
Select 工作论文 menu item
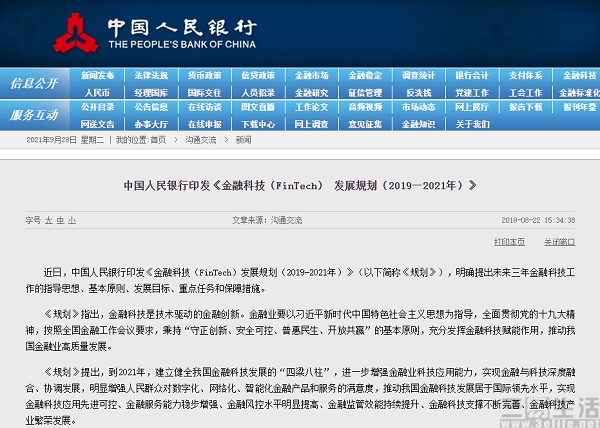point(311,107)
